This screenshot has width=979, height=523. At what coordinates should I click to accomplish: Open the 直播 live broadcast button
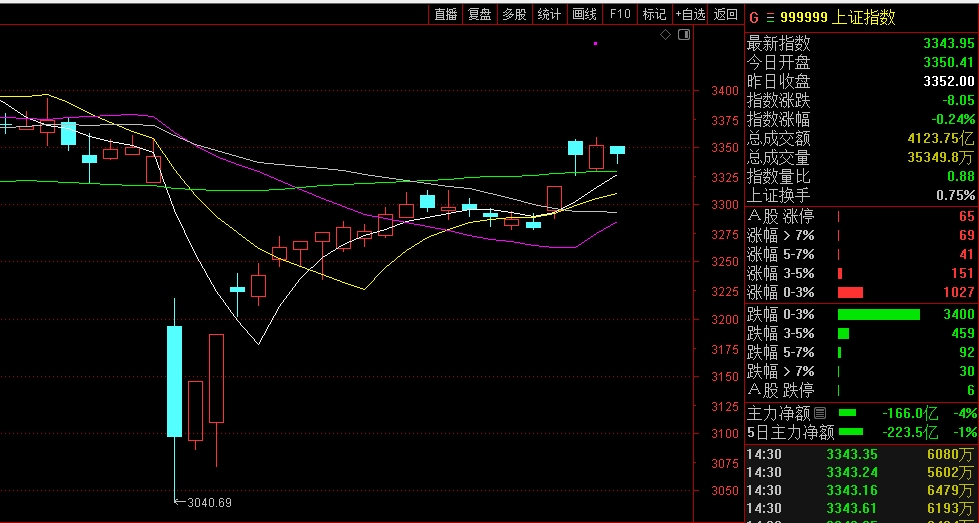[445, 14]
